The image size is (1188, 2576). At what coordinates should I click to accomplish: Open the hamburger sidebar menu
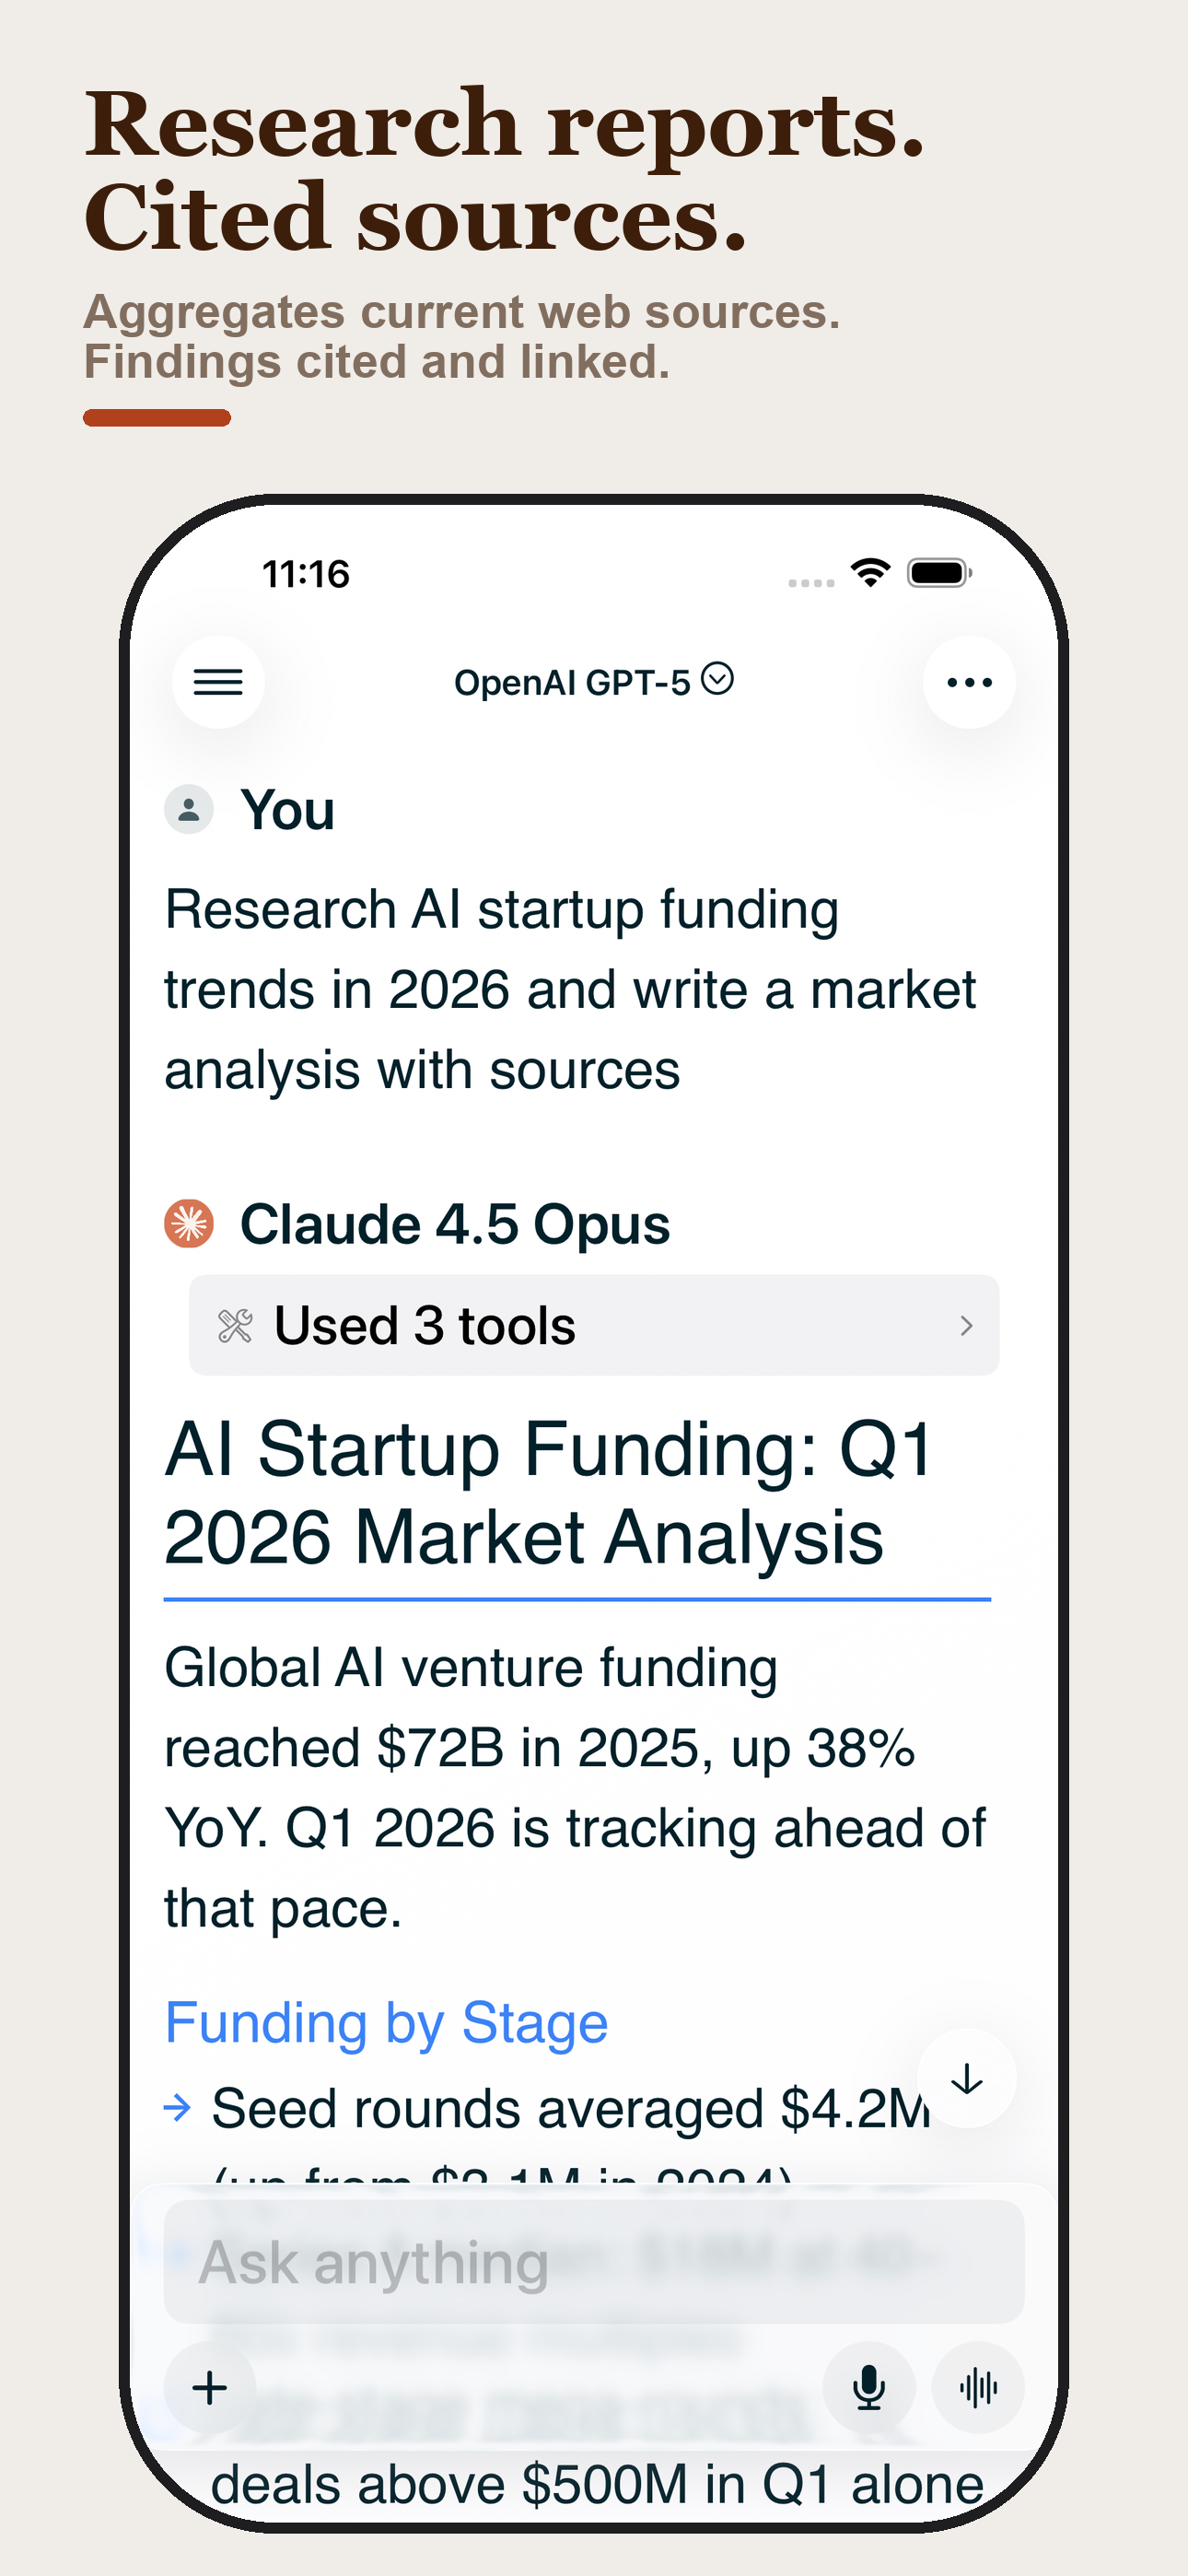[x=218, y=682]
